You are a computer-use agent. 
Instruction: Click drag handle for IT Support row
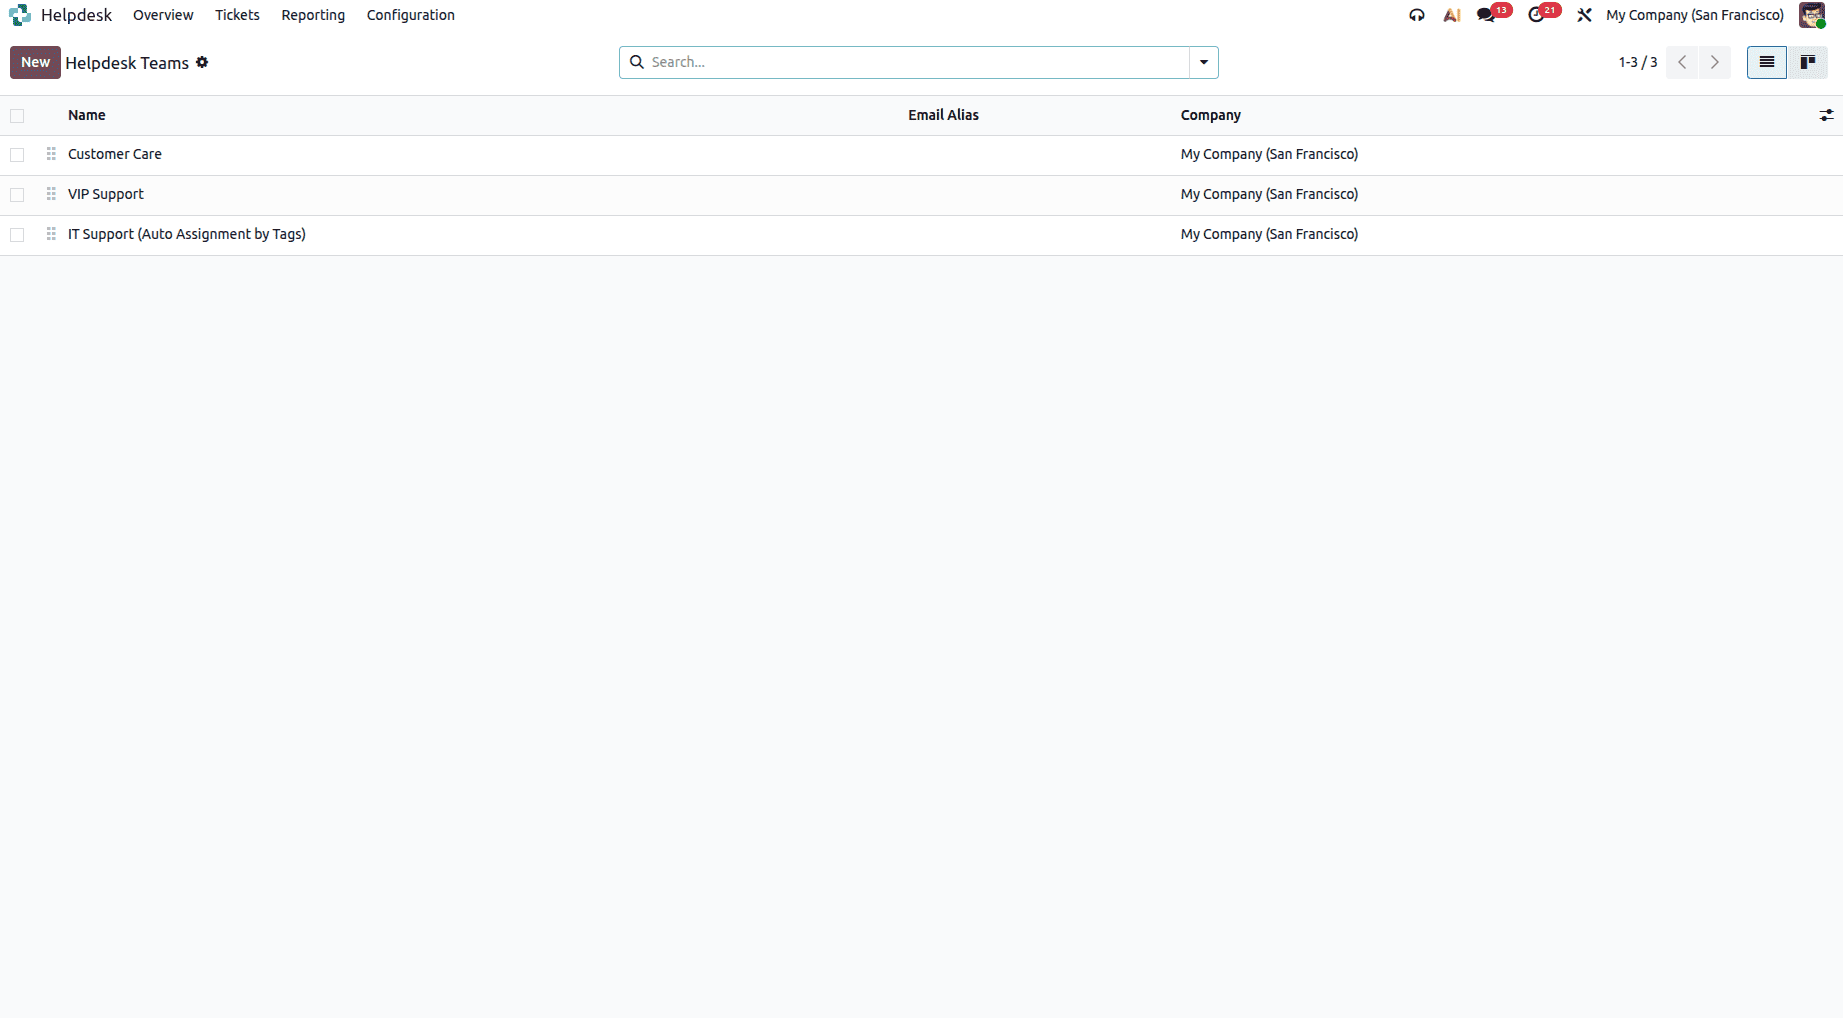pos(51,234)
